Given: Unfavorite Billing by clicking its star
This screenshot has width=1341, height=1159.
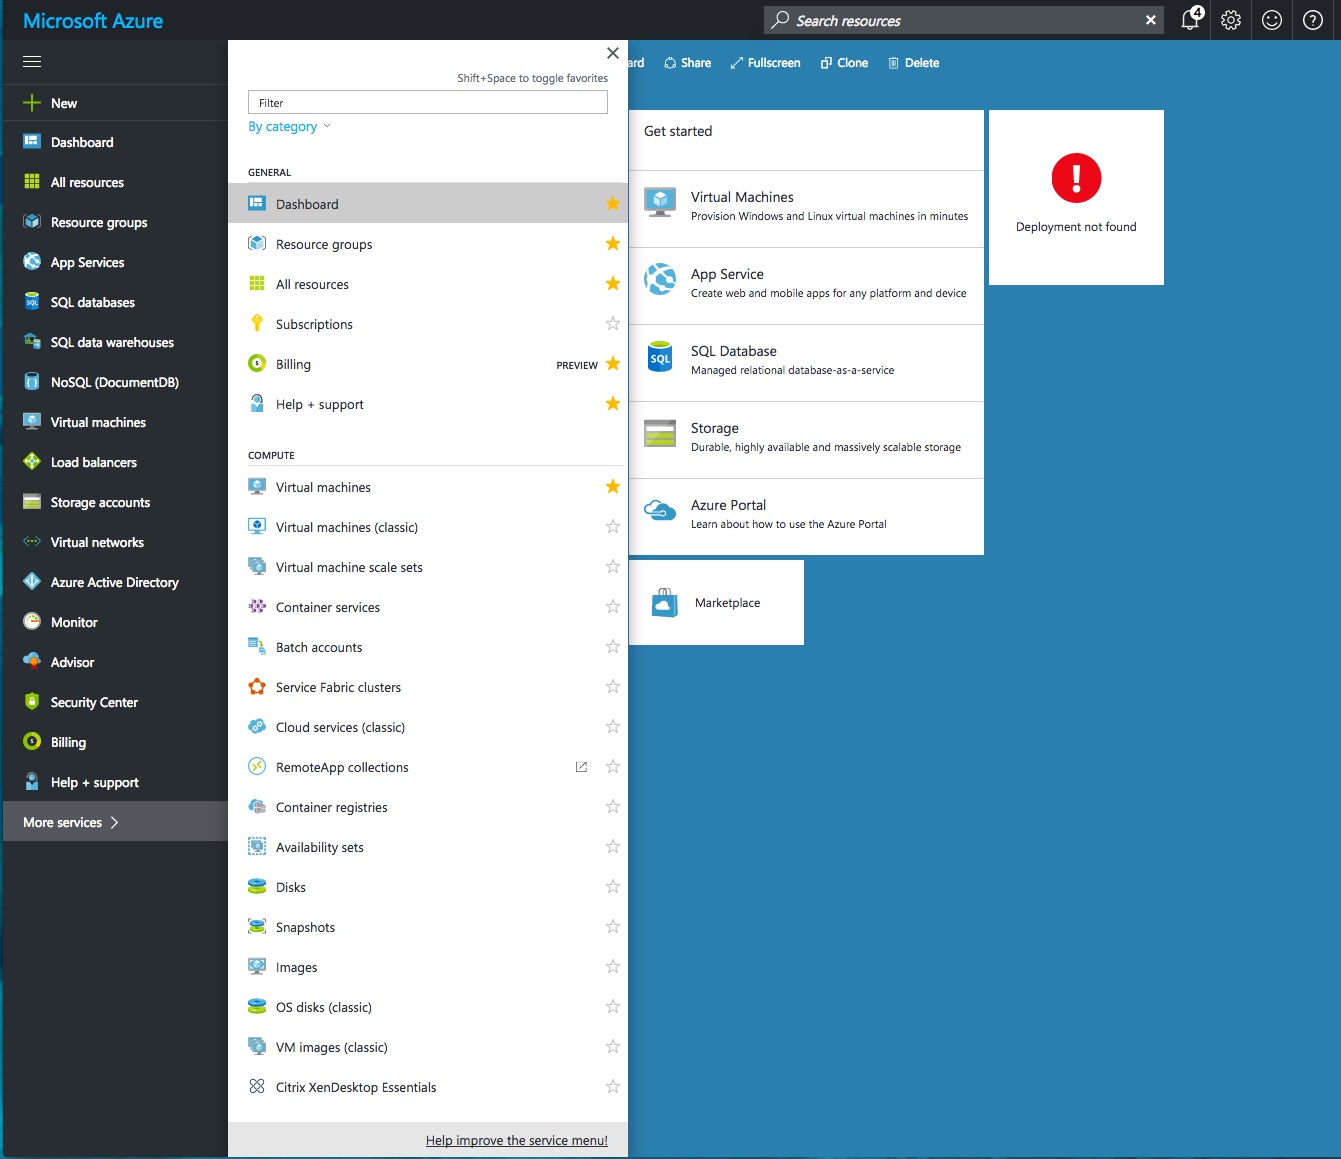Looking at the screenshot, I should click(613, 364).
